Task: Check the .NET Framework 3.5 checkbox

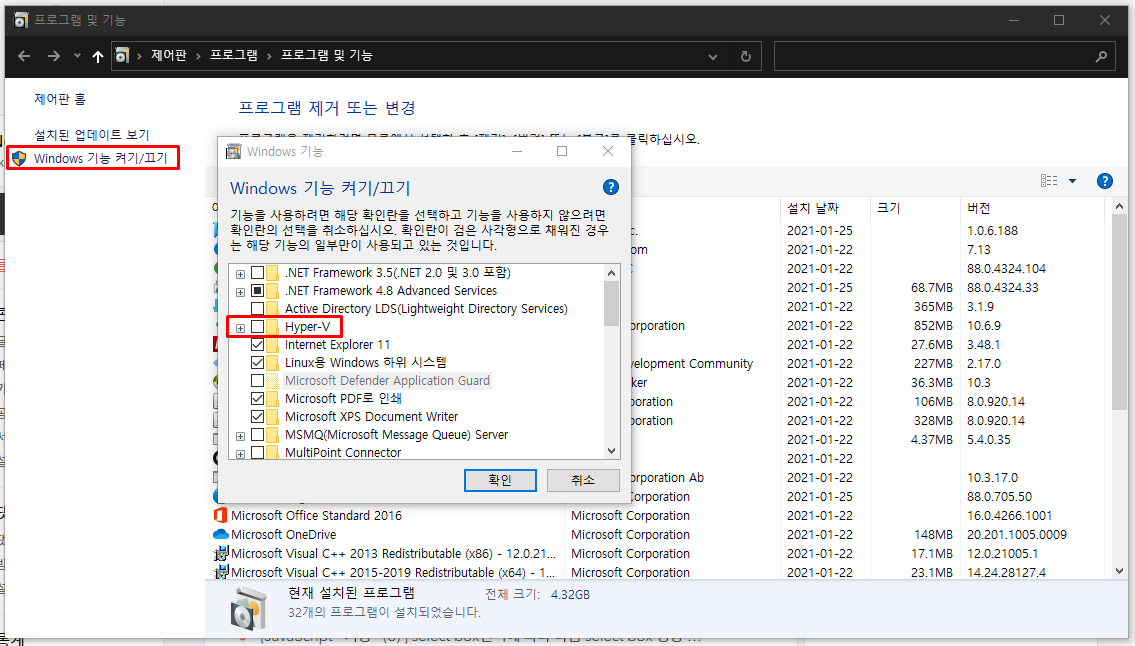Action: point(257,273)
